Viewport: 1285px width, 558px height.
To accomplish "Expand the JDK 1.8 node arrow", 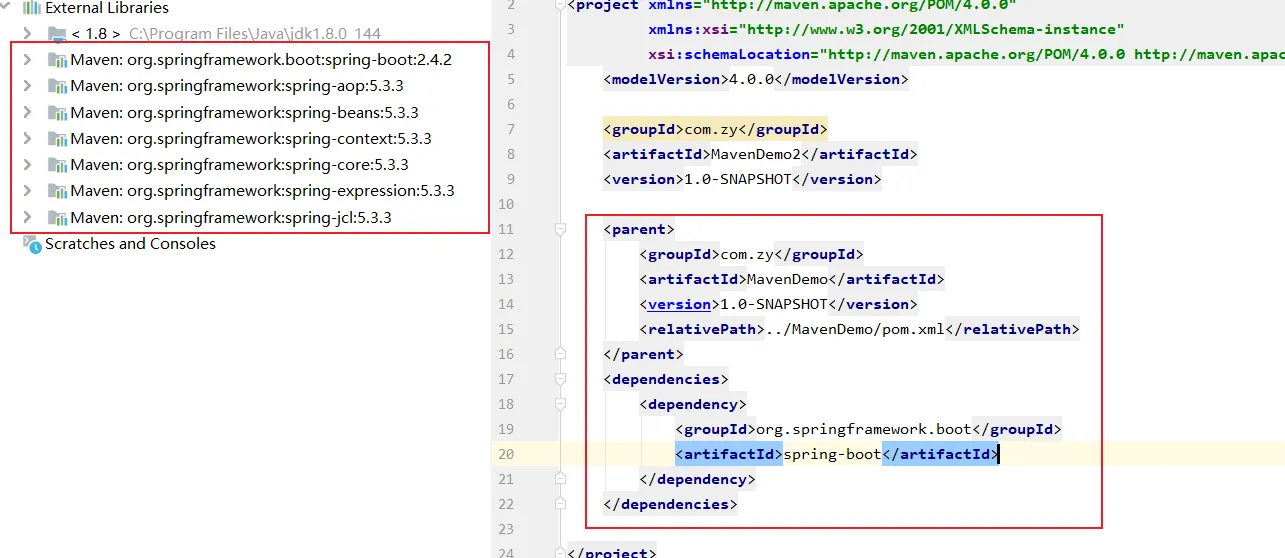I will 28,34.
